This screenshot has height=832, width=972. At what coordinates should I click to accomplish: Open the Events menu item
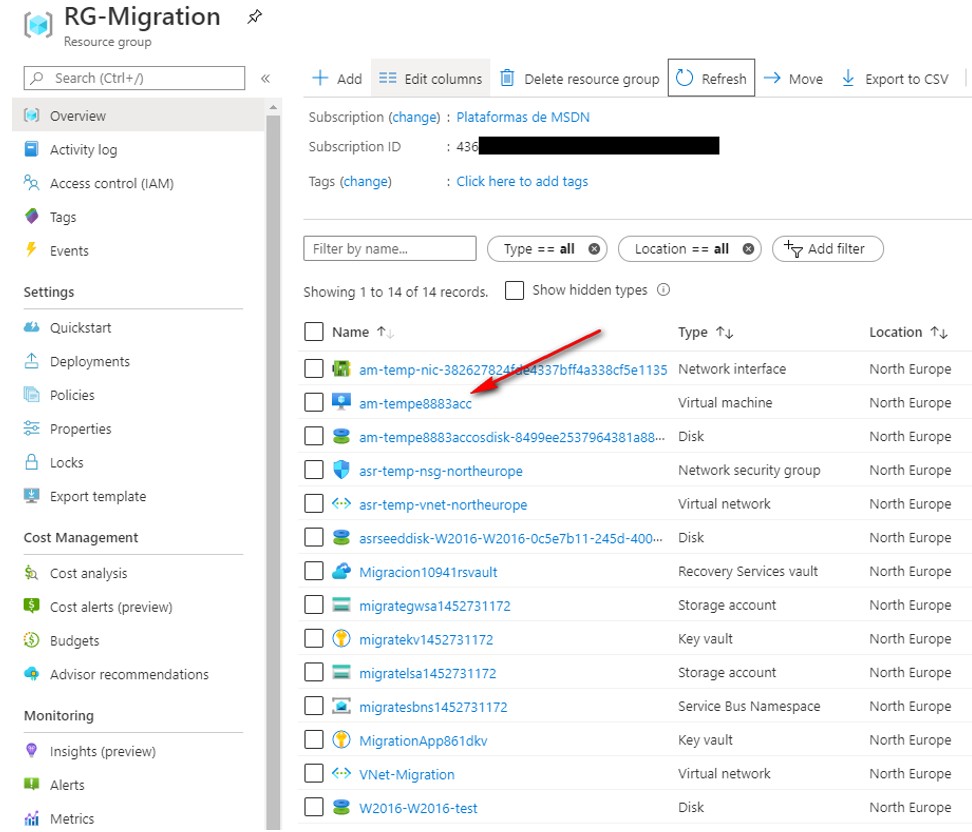point(69,250)
